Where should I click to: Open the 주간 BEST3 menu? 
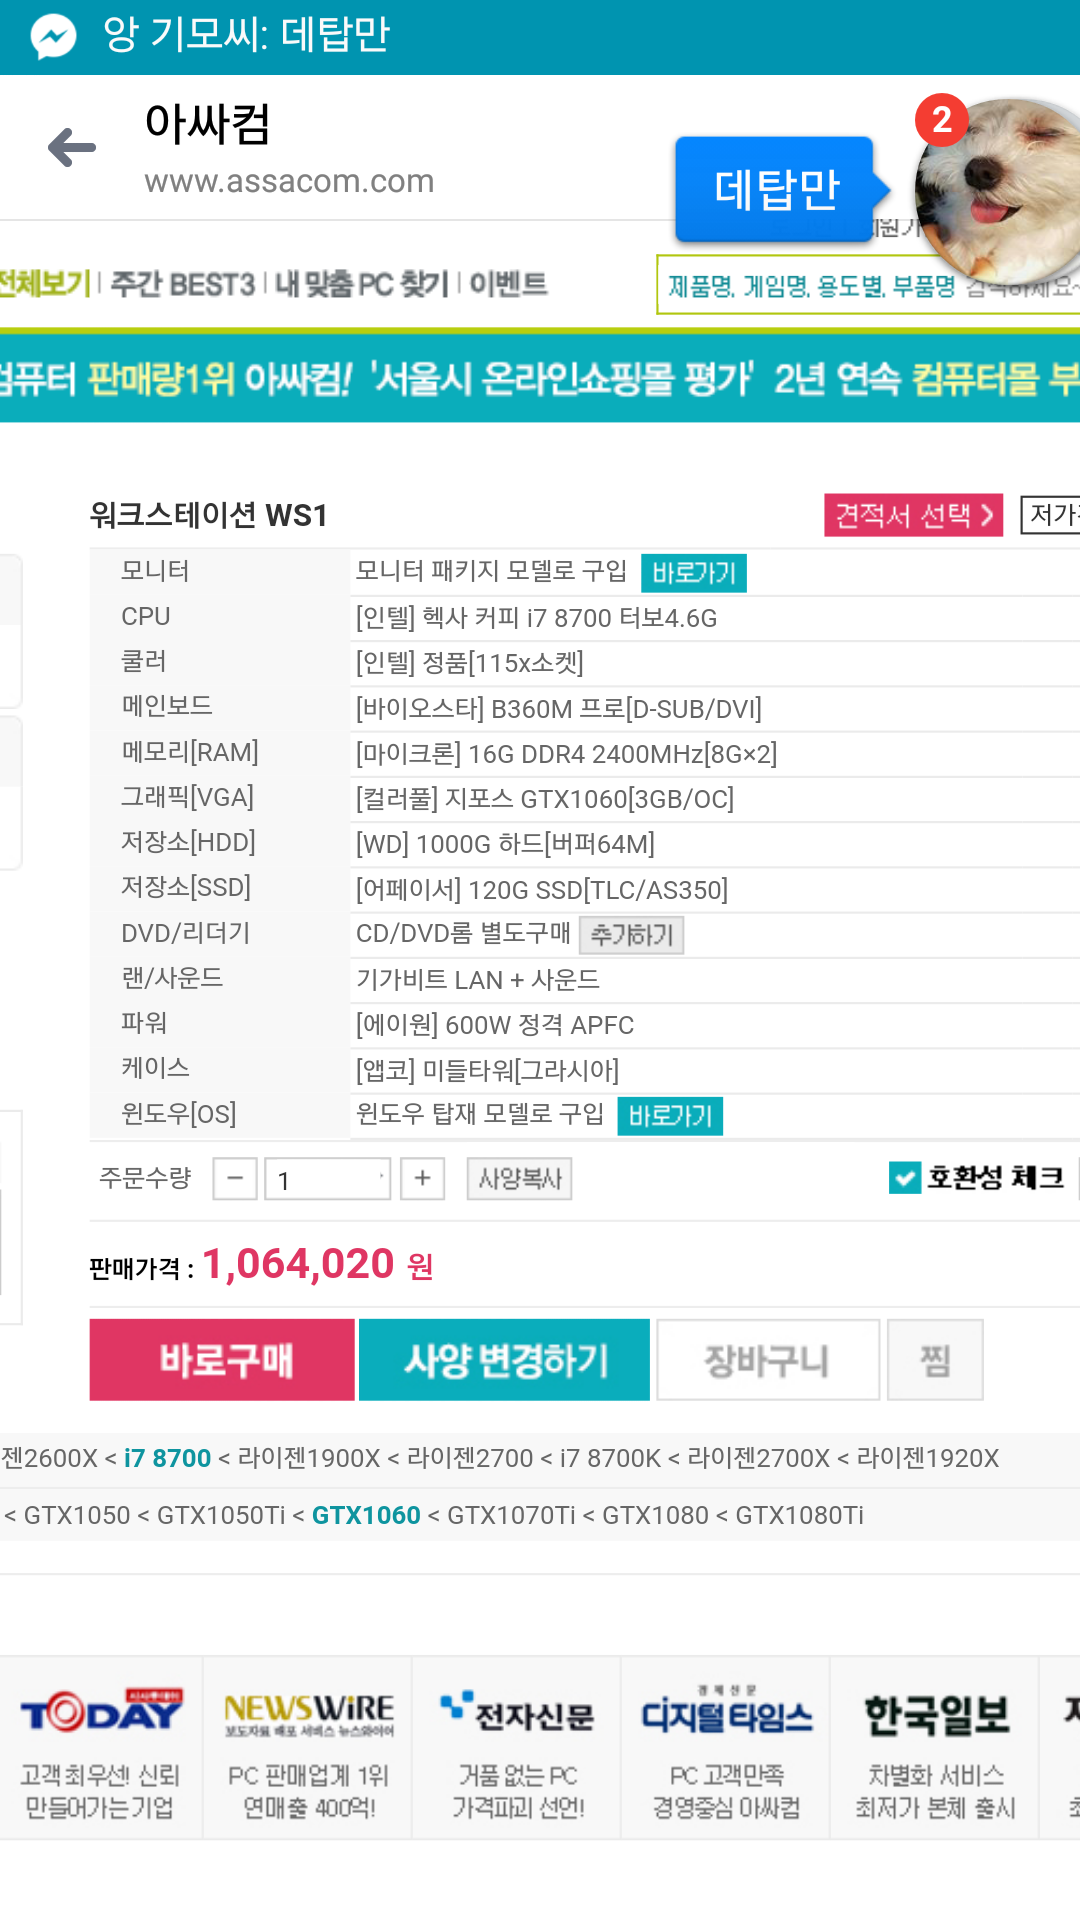(182, 285)
